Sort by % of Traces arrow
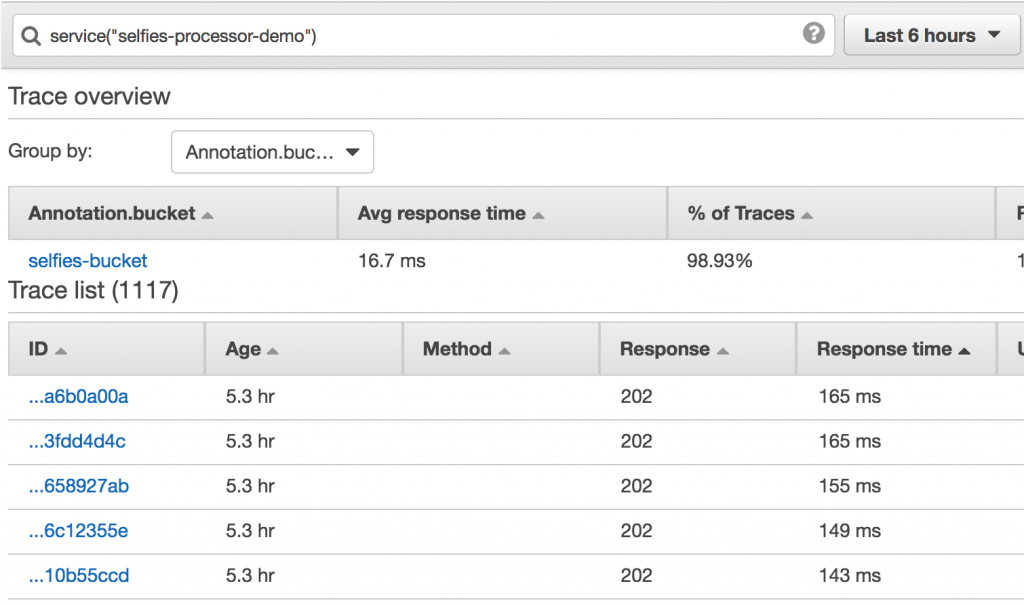The height and width of the screenshot is (605, 1024). pyautogui.click(x=807, y=216)
